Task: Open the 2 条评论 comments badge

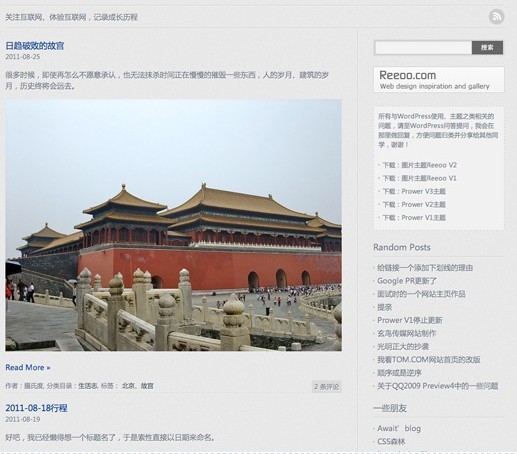Action: (327, 387)
